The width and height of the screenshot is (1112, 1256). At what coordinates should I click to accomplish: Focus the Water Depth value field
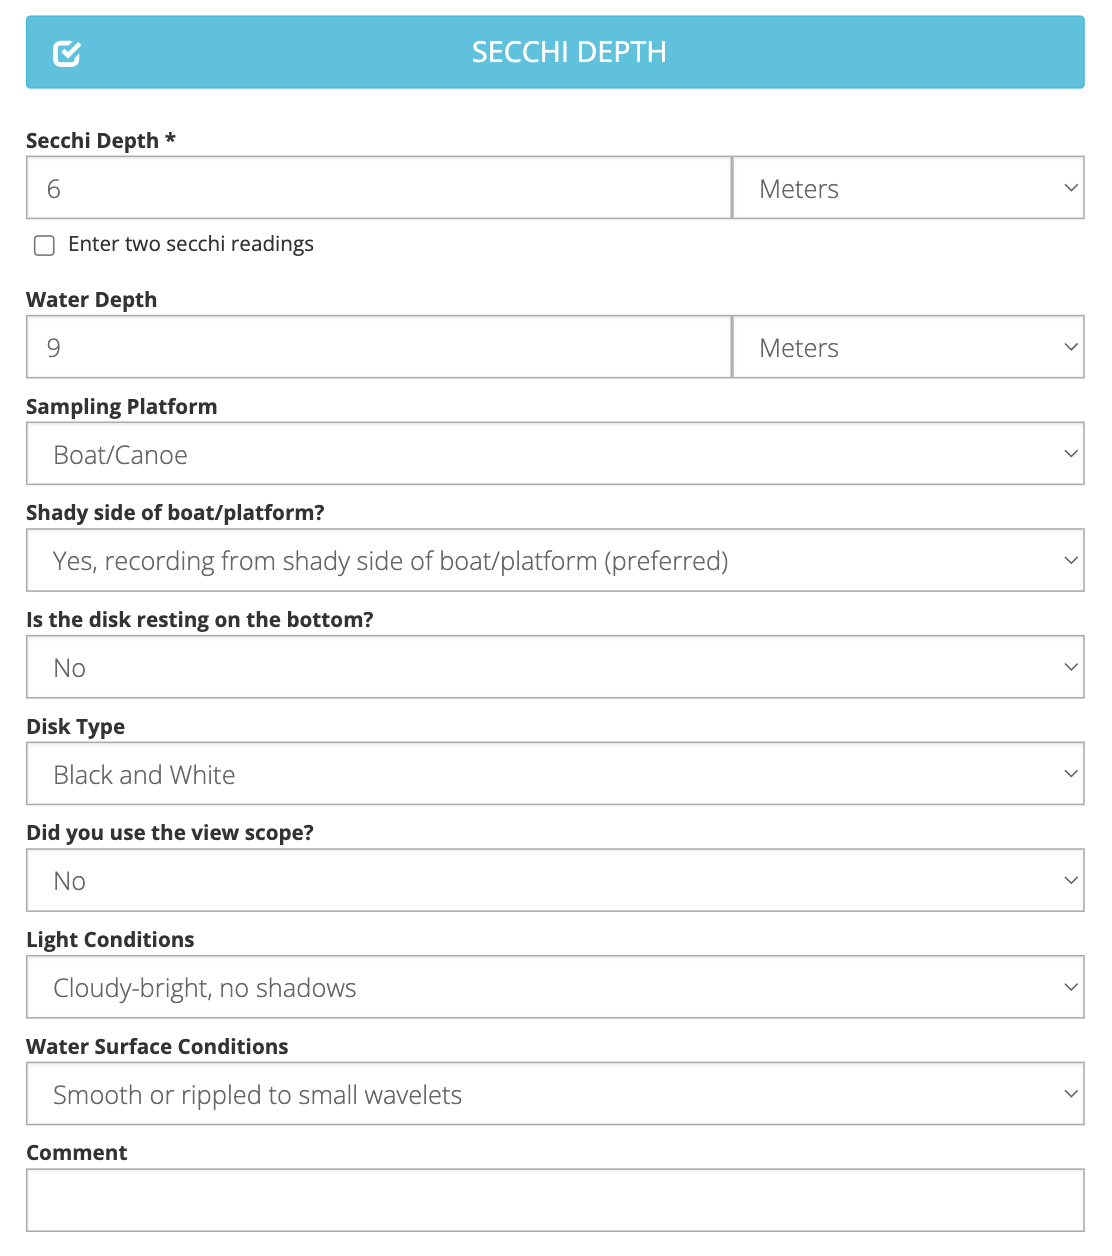coord(378,347)
